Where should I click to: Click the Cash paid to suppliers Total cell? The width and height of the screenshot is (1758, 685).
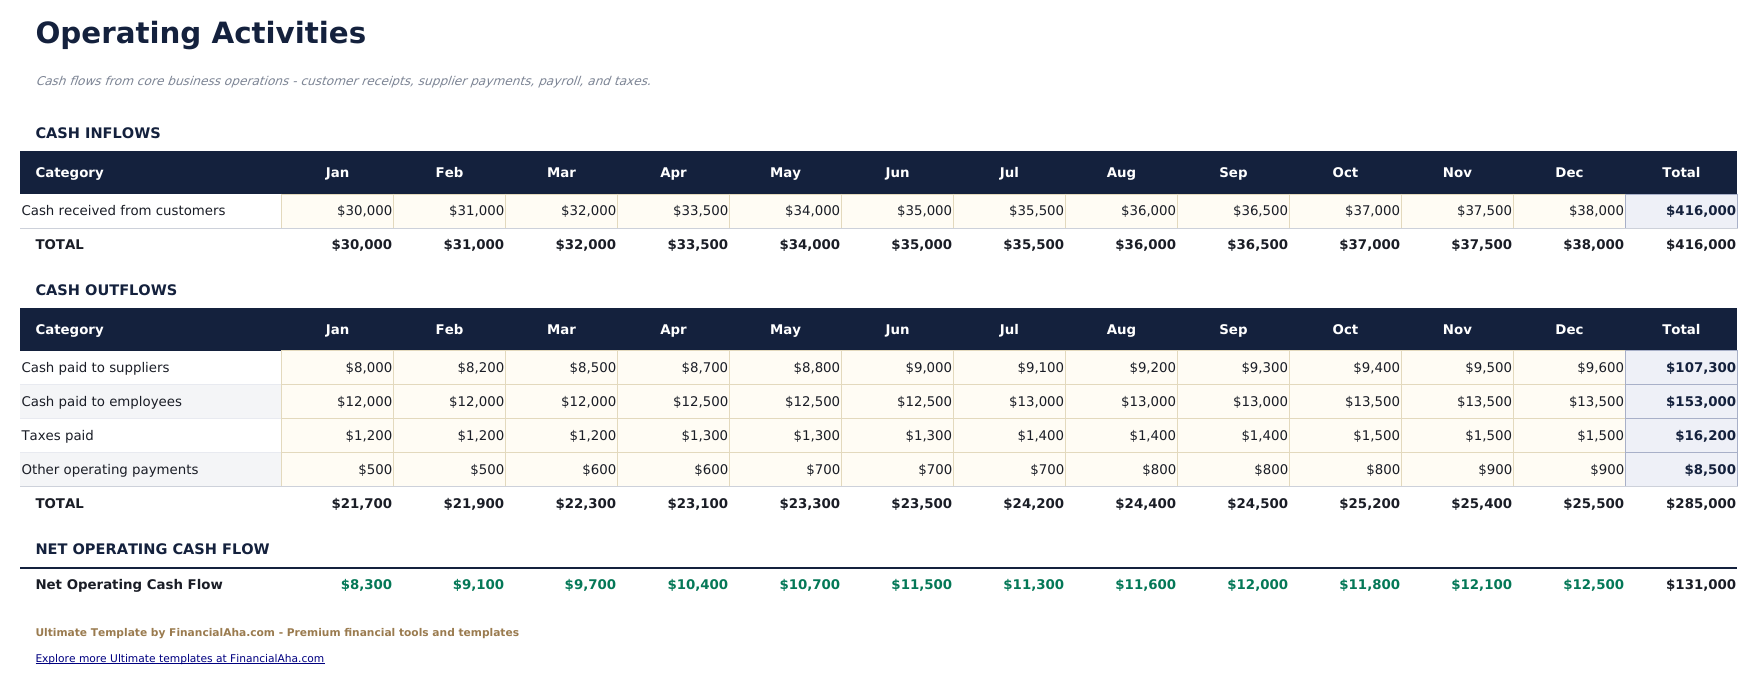[1682, 368]
